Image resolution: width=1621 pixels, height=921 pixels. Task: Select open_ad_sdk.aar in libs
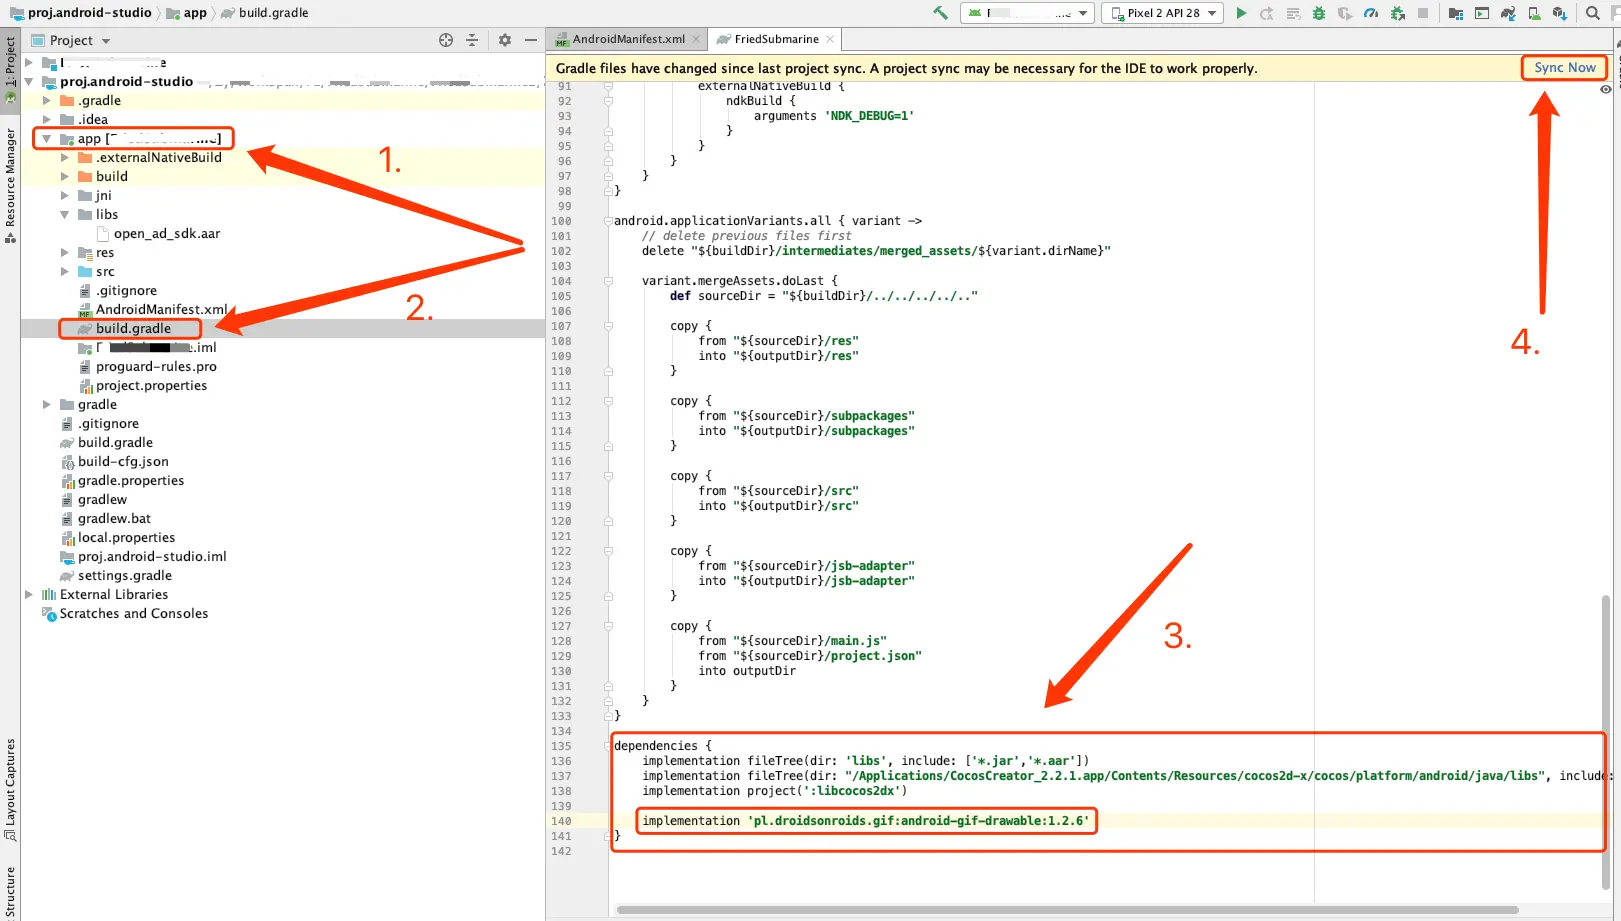tap(167, 234)
